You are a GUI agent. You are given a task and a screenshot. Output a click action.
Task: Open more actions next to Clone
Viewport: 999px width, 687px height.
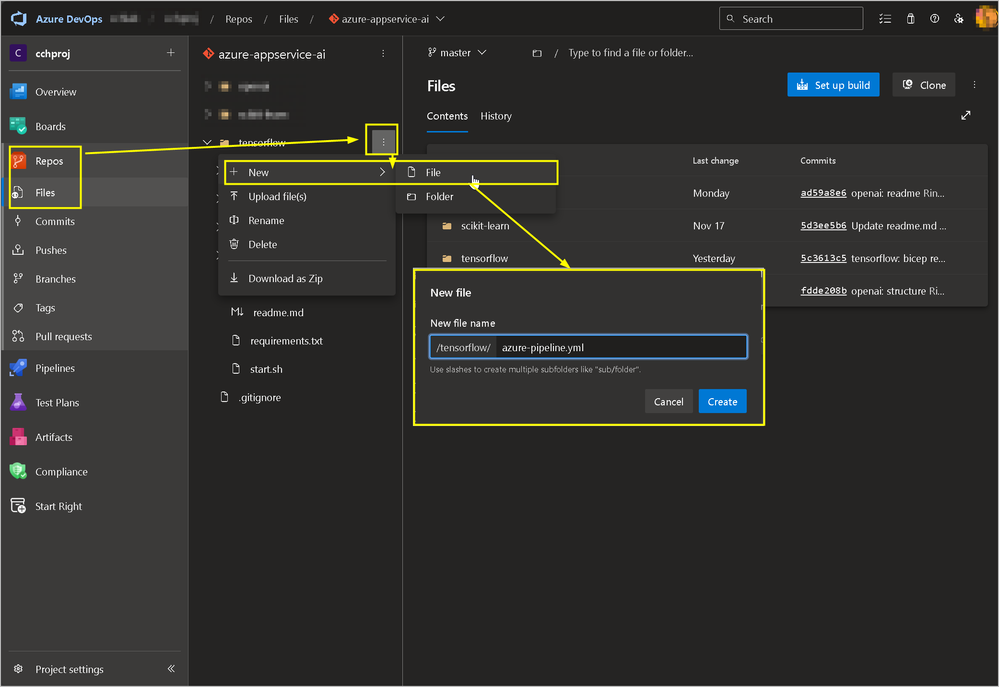click(x=974, y=85)
